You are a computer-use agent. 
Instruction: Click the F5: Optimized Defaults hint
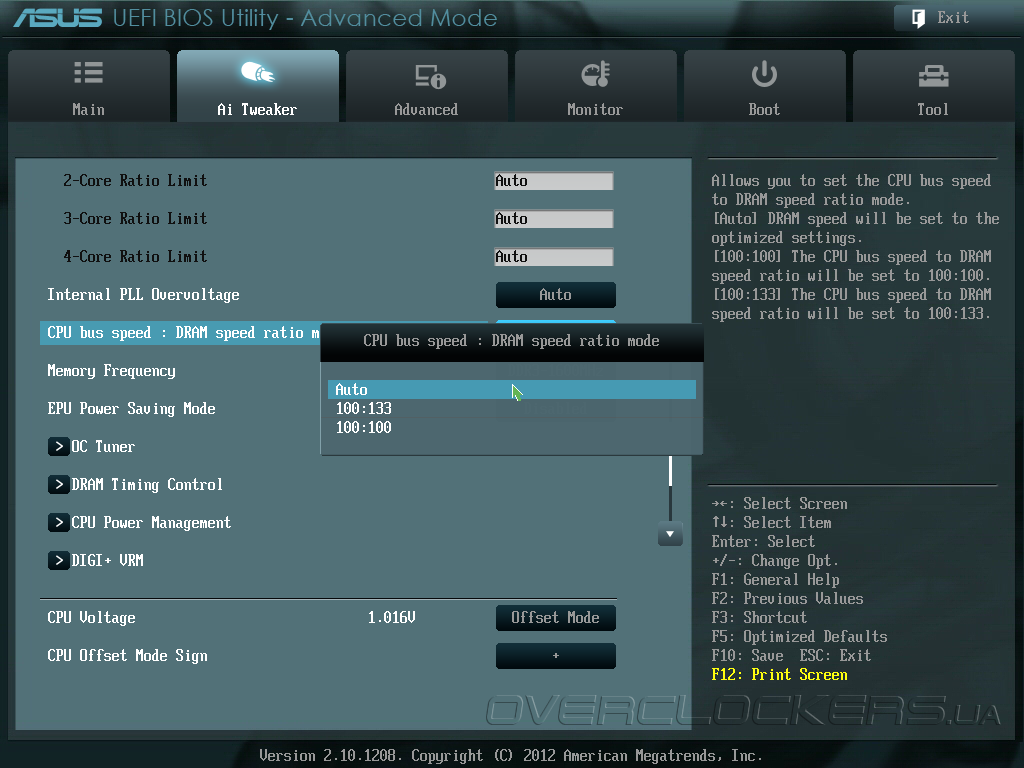(799, 637)
